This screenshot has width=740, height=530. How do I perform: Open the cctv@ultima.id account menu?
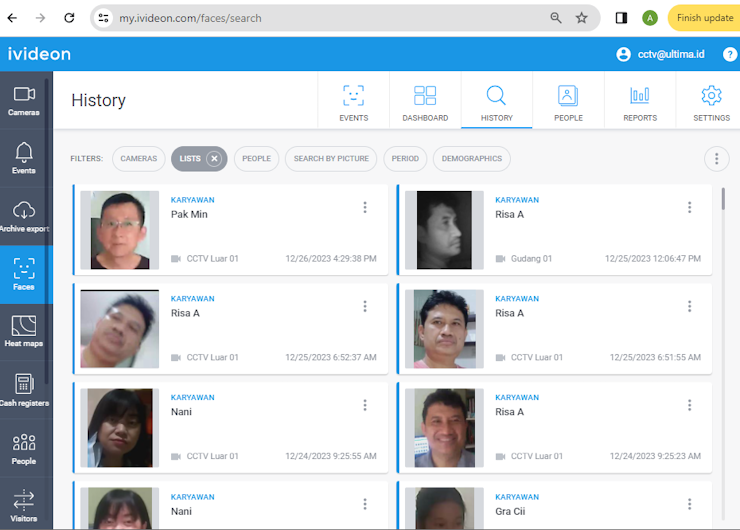click(661, 54)
